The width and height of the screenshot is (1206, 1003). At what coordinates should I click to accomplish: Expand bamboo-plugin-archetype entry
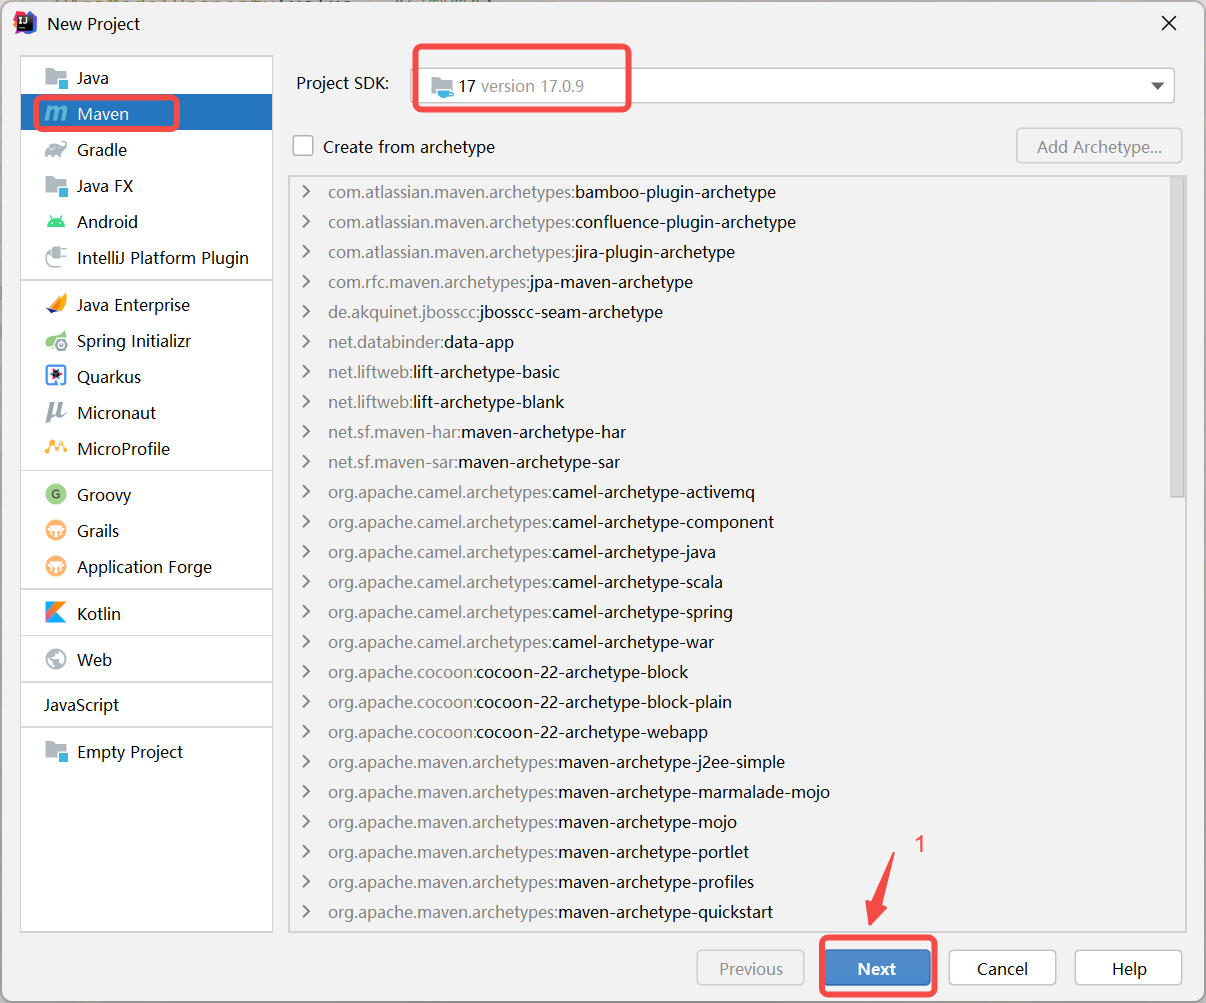(x=307, y=192)
